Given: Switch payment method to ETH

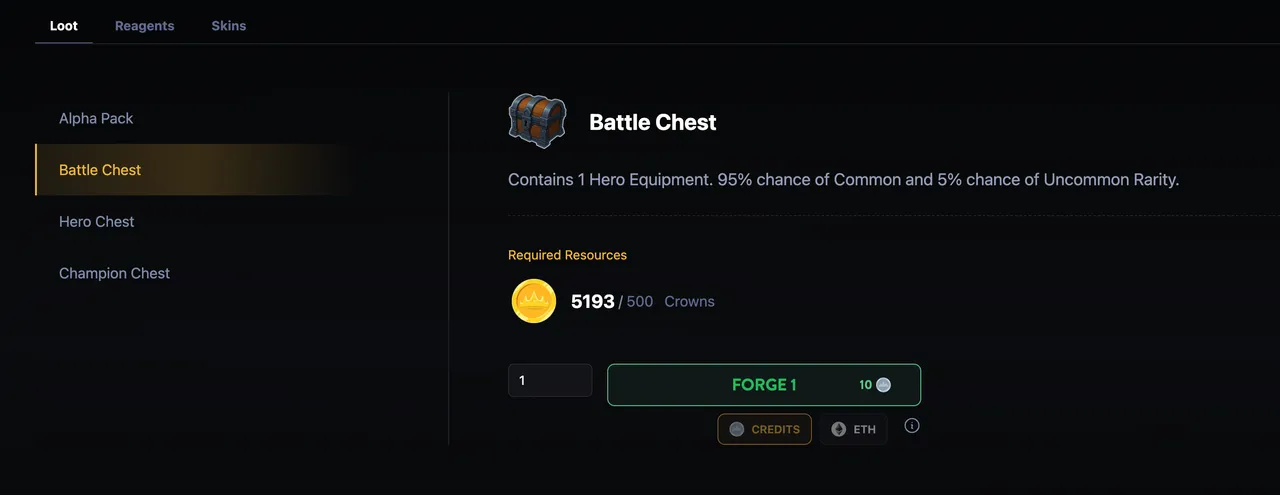Looking at the screenshot, I should coord(854,429).
